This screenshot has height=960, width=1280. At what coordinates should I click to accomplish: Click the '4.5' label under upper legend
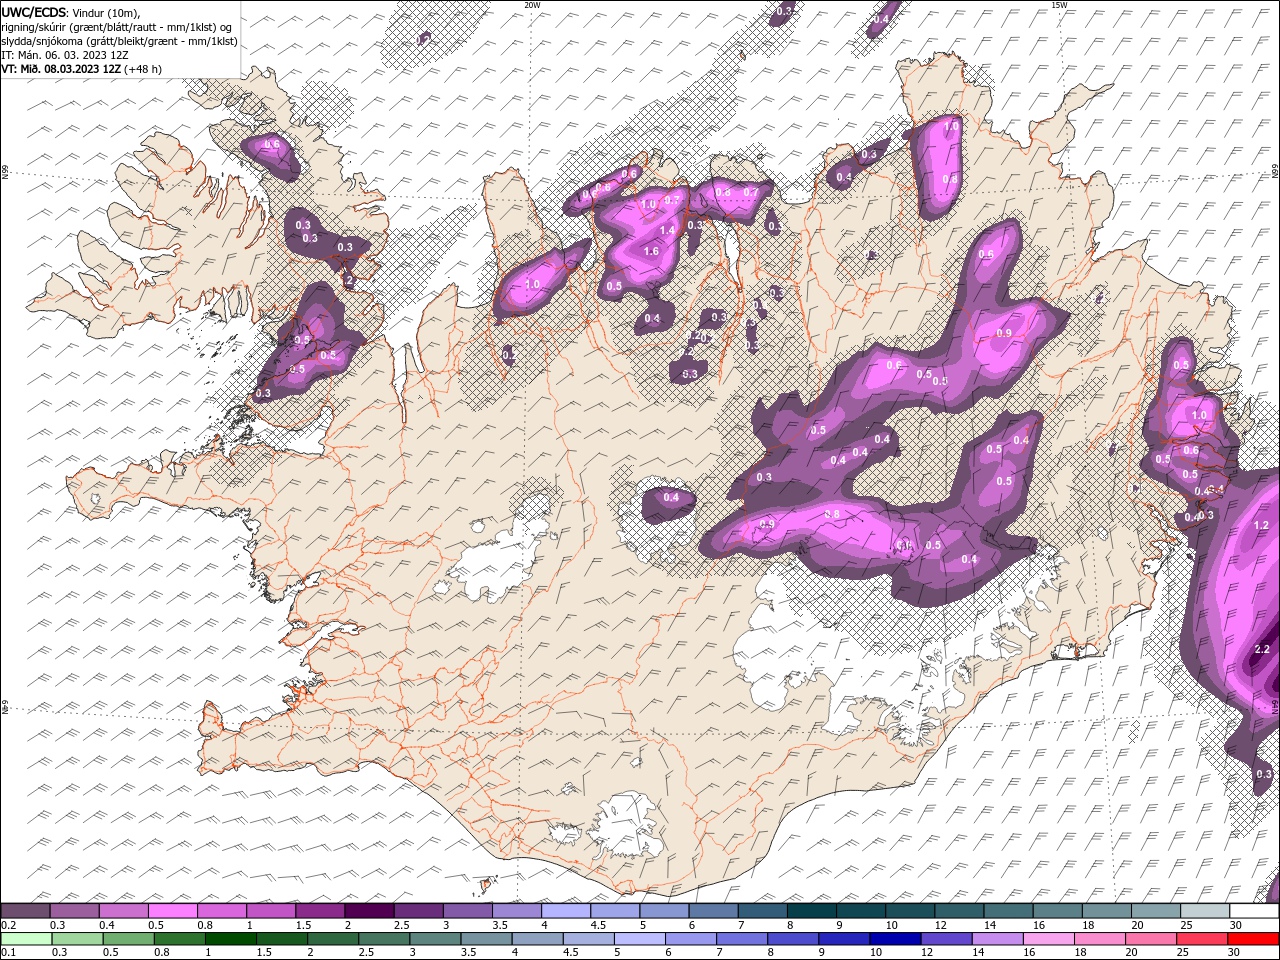coord(598,925)
